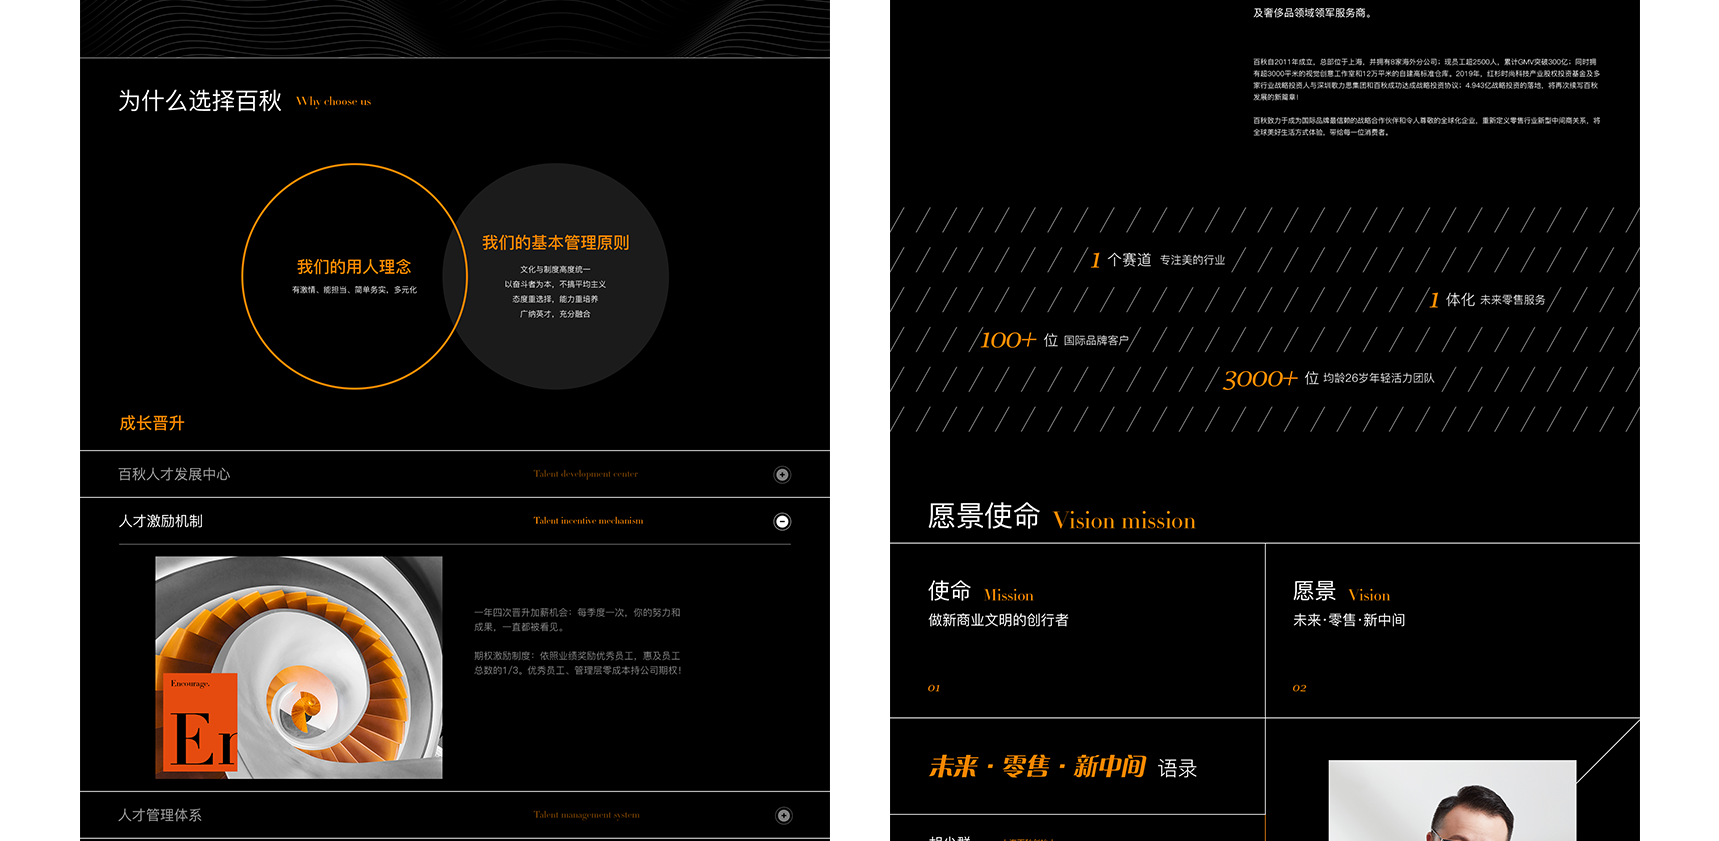Click the 百秋自2011年成立 company paragraph
This screenshot has height=841, width=1719.
point(1427,80)
